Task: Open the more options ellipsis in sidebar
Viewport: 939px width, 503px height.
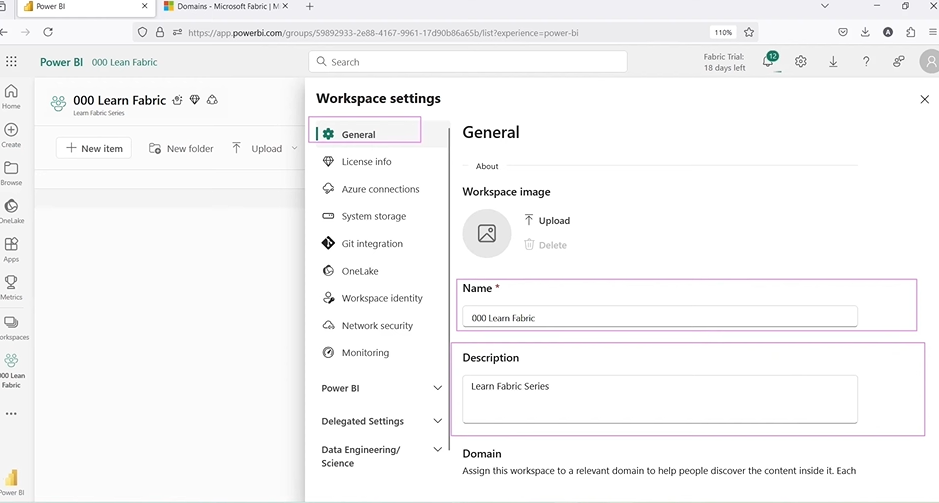Action: click(11, 413)
